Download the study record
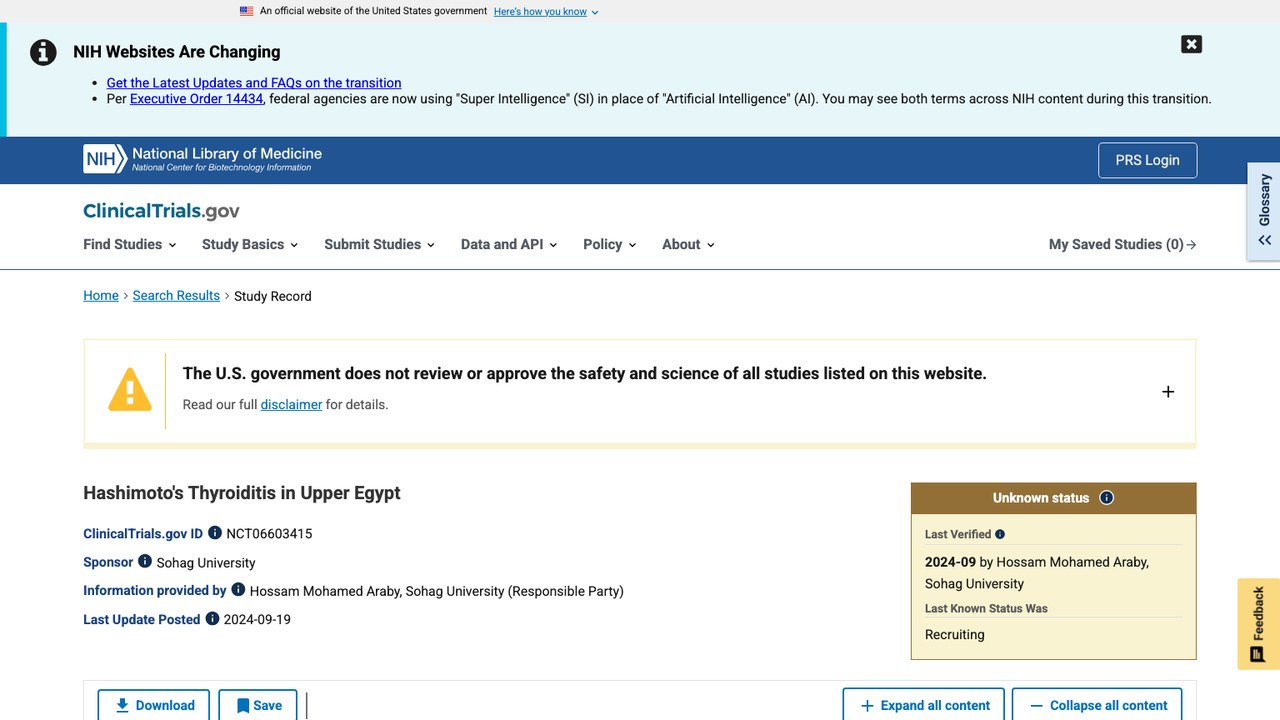This screenshot has height=720, width=1280. (154, 705)
